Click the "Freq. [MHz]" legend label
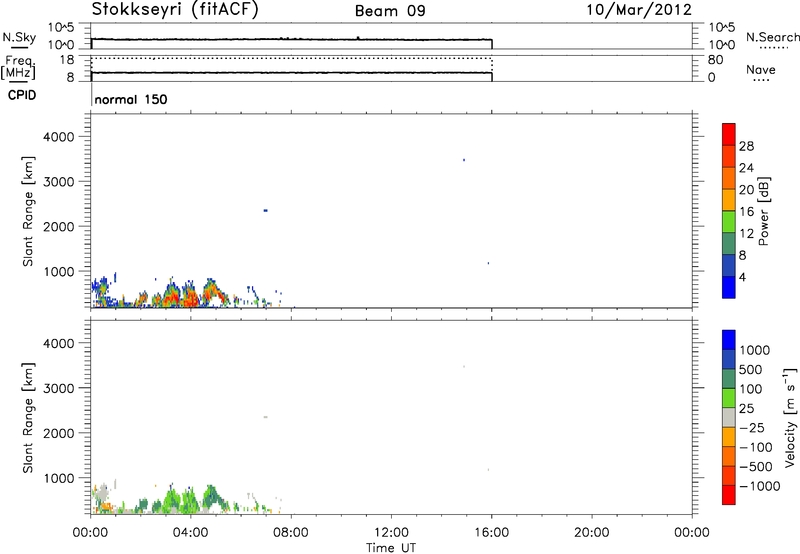The width and height of the screenshot is (800, 554). (19, 67)
